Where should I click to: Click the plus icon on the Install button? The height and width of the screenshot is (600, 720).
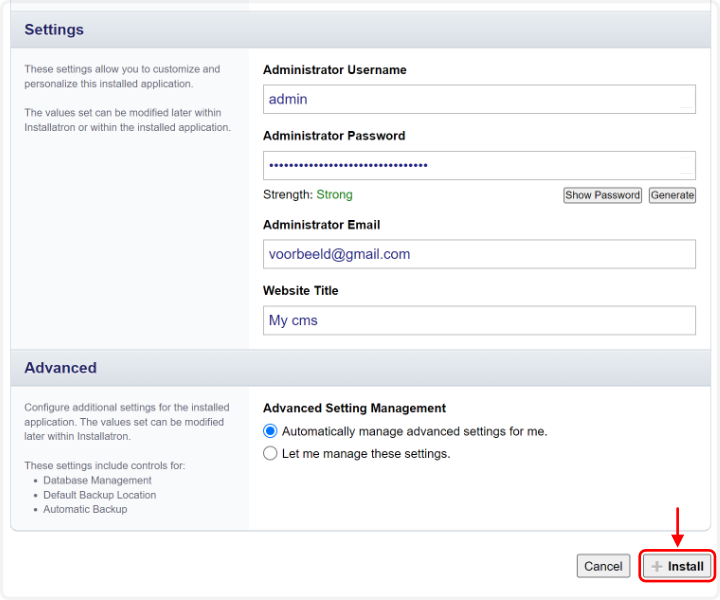[657, 566]
